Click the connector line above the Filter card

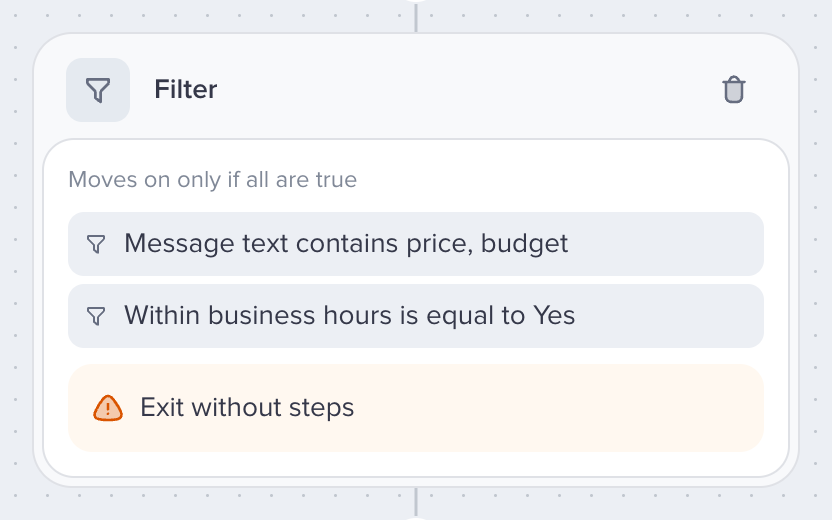tap(416, 17)
